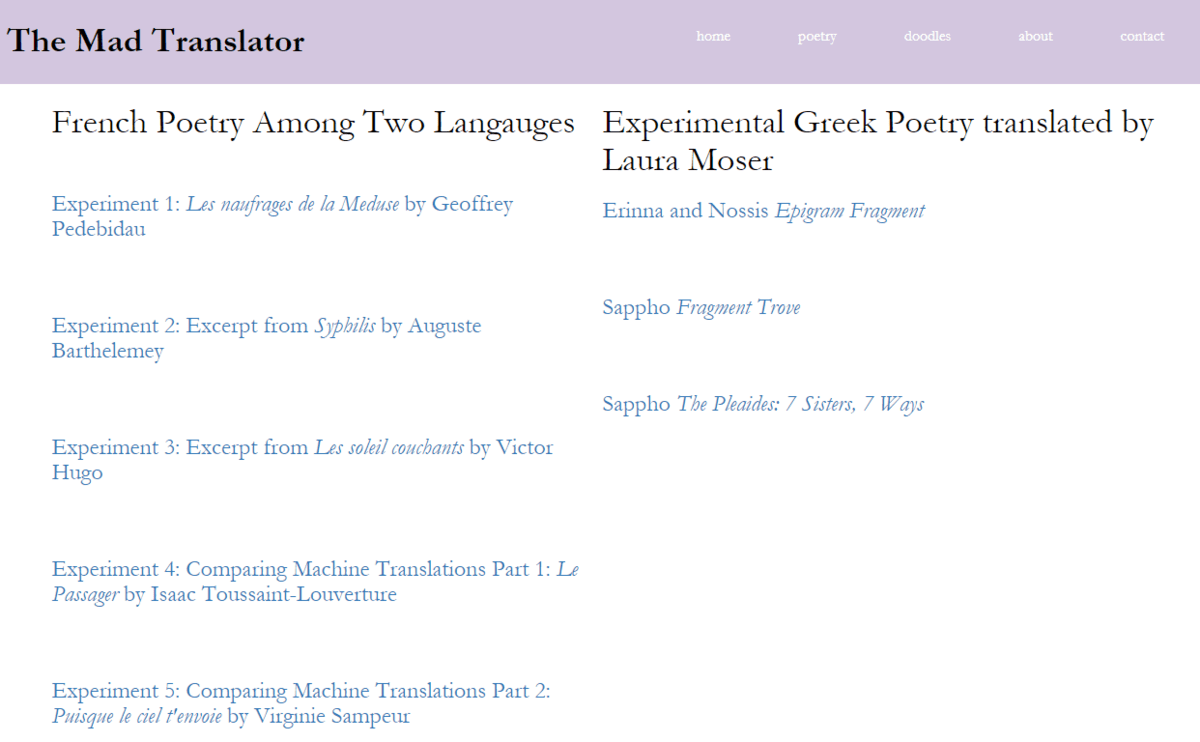This screenshot has width=1200, height=742.
Task: Navigate to the about page
Action: (x=1035, y=36)
